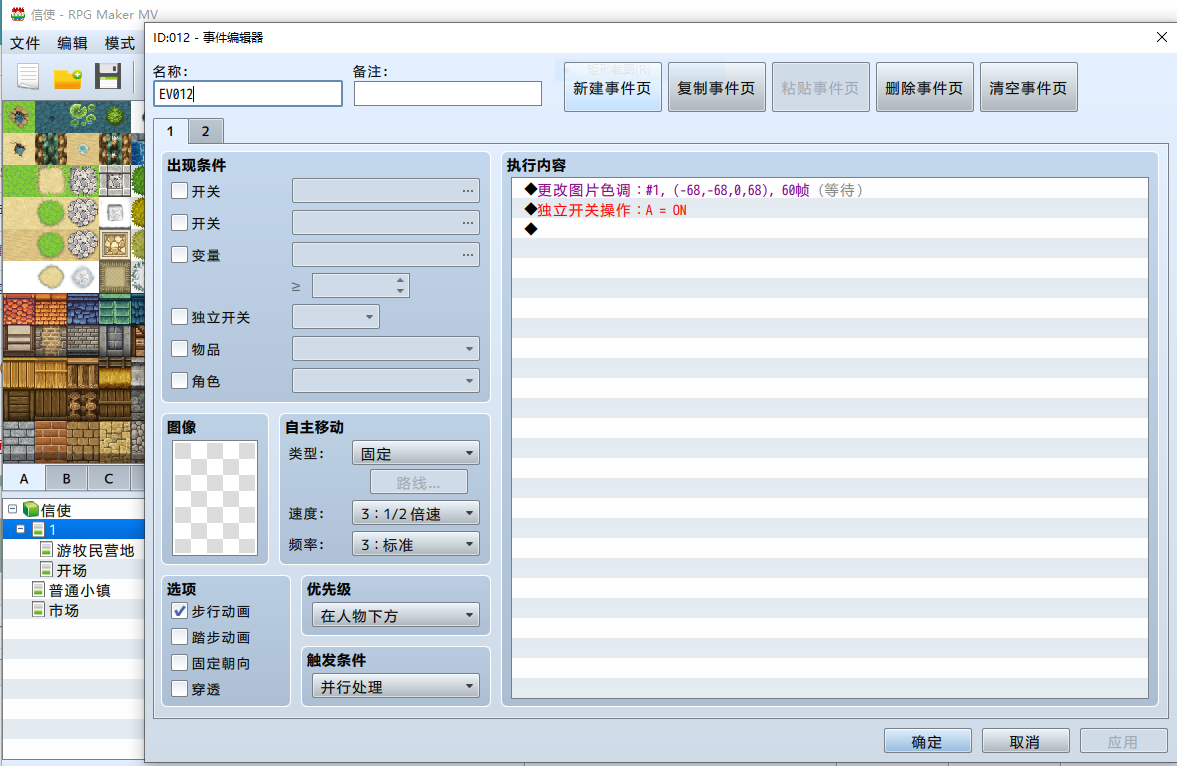Viewport: 1177px width, 766px height.
Task: Switch to tileset tab B
Action: (x=66, y=478)
